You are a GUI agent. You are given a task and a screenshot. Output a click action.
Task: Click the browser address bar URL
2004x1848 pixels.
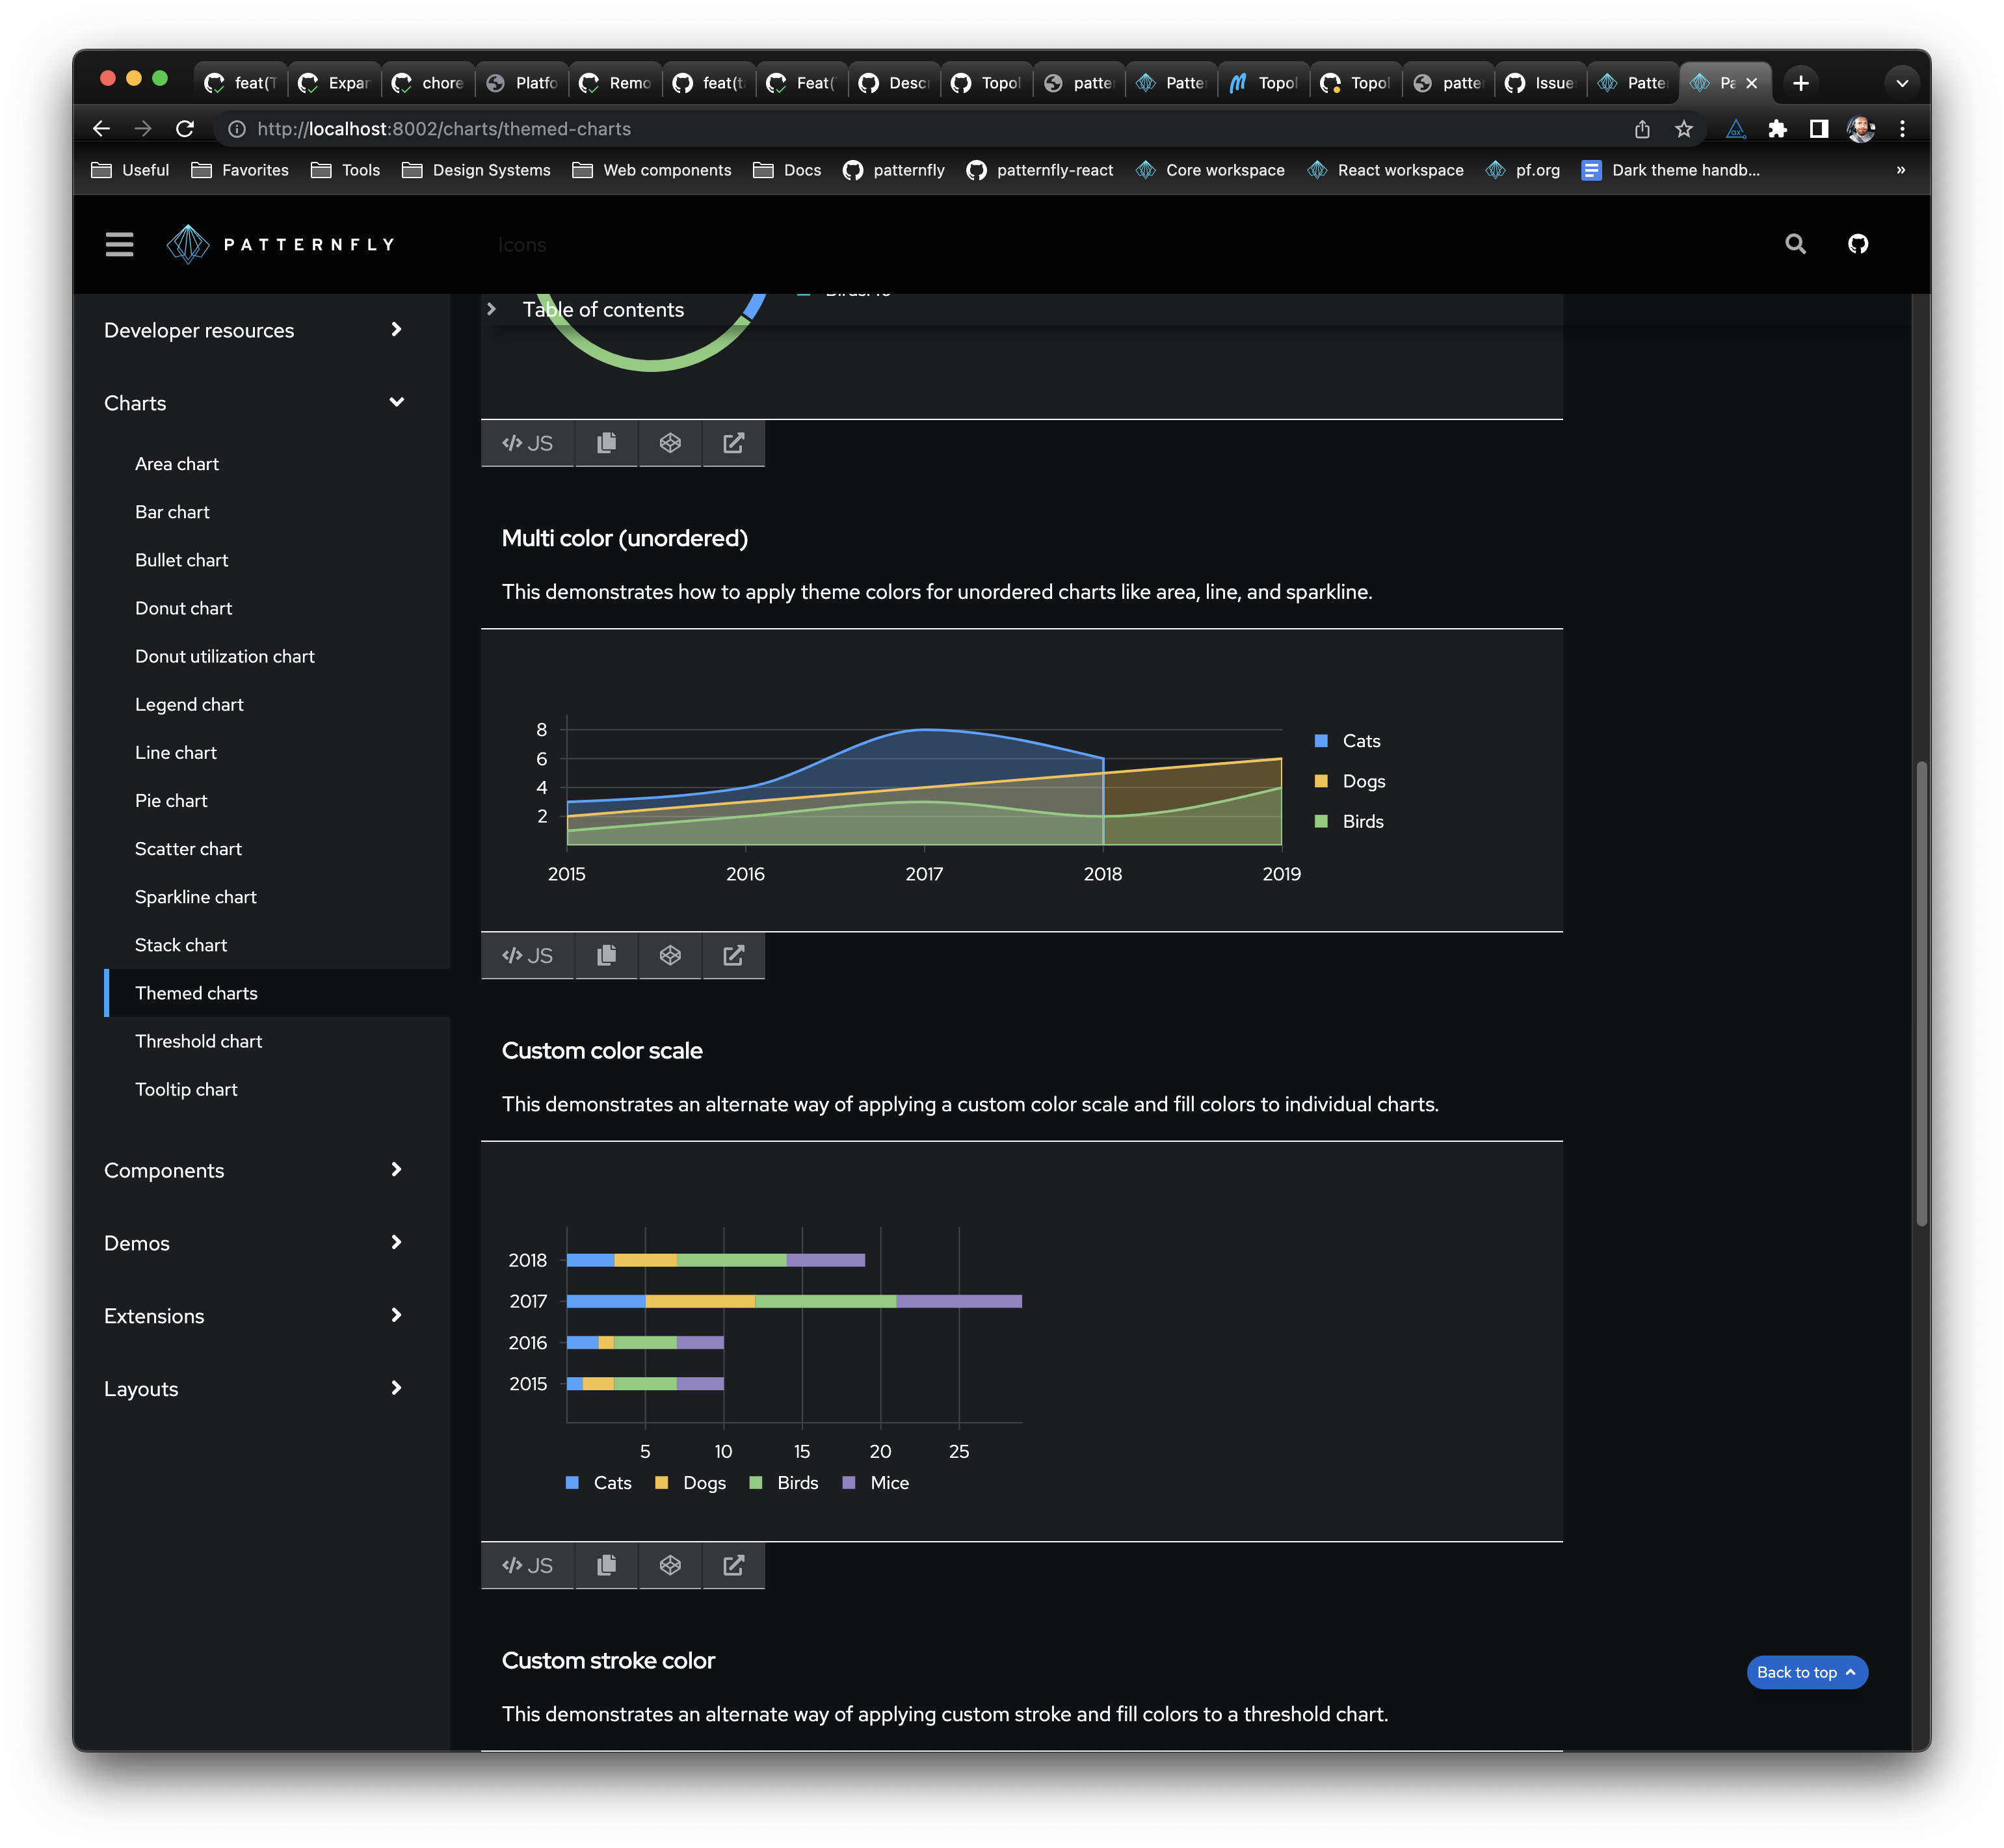tap(444, 129)
